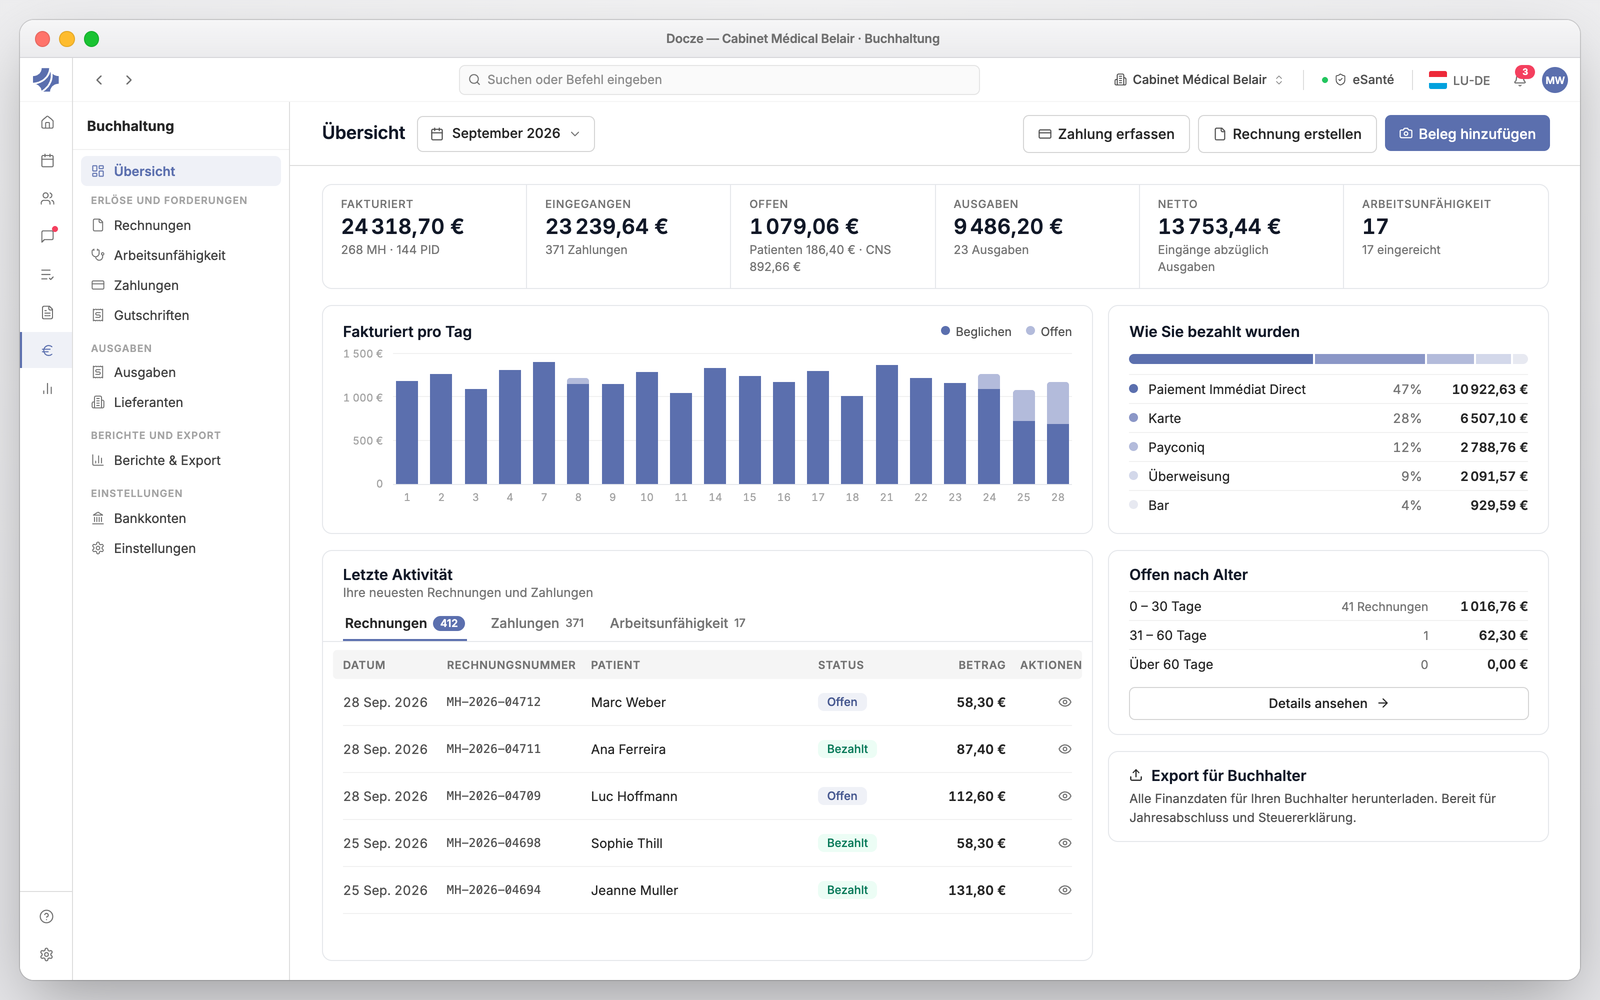Switch to the Arbeitsunfähigkeit 17 tab
Viewport: 1600px width, 1000px height.
678,624
